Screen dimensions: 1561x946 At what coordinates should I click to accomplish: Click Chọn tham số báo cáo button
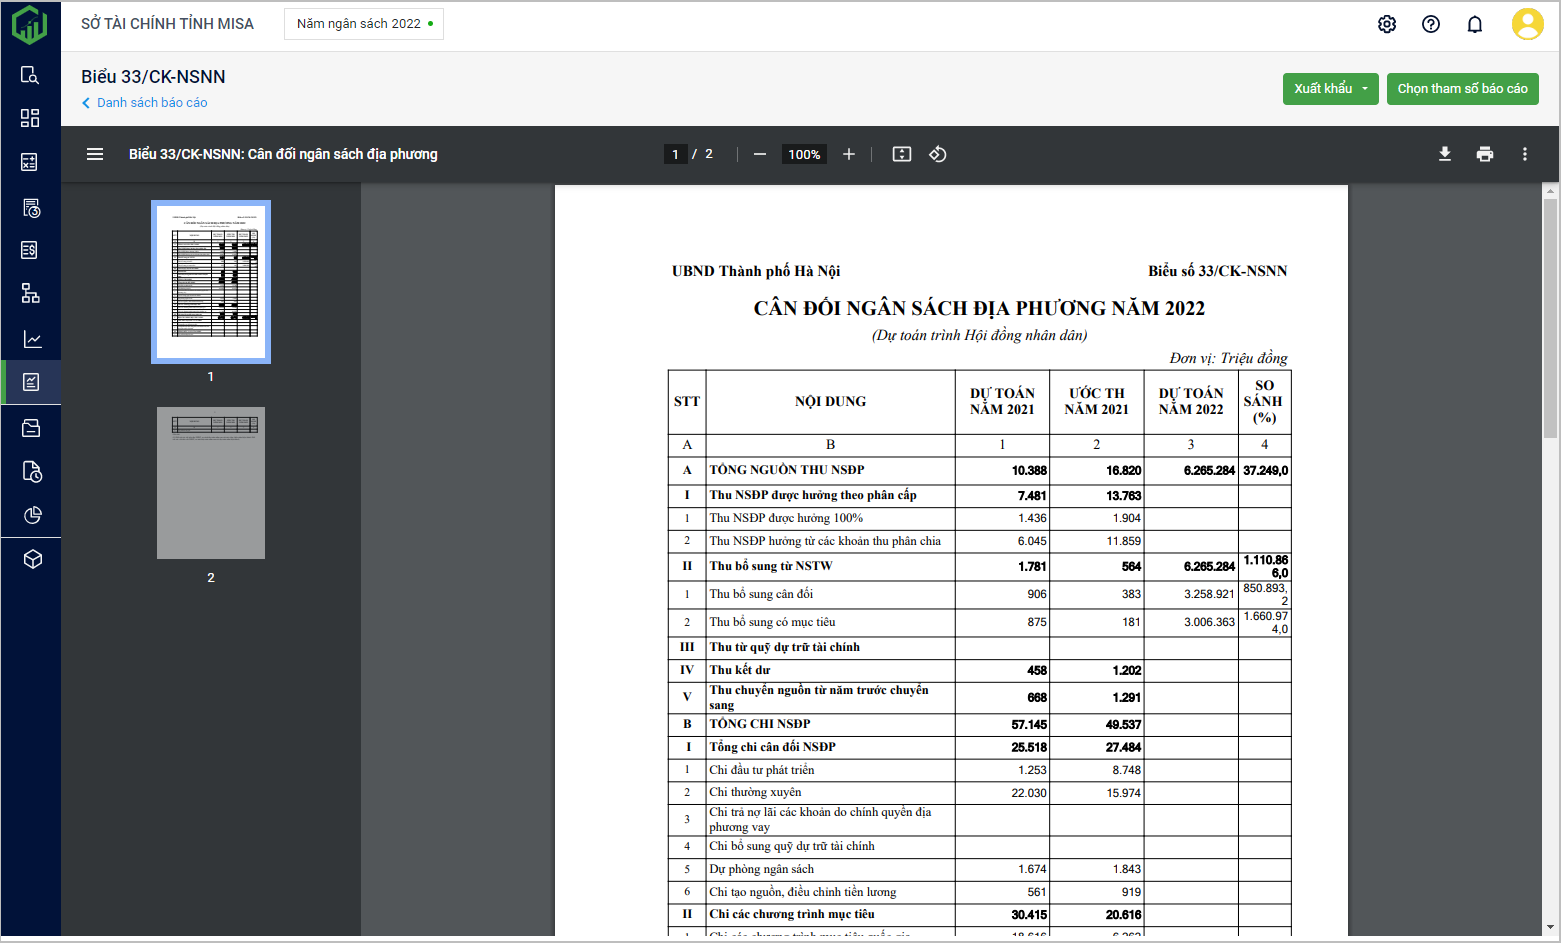[x=1462, y=89]
